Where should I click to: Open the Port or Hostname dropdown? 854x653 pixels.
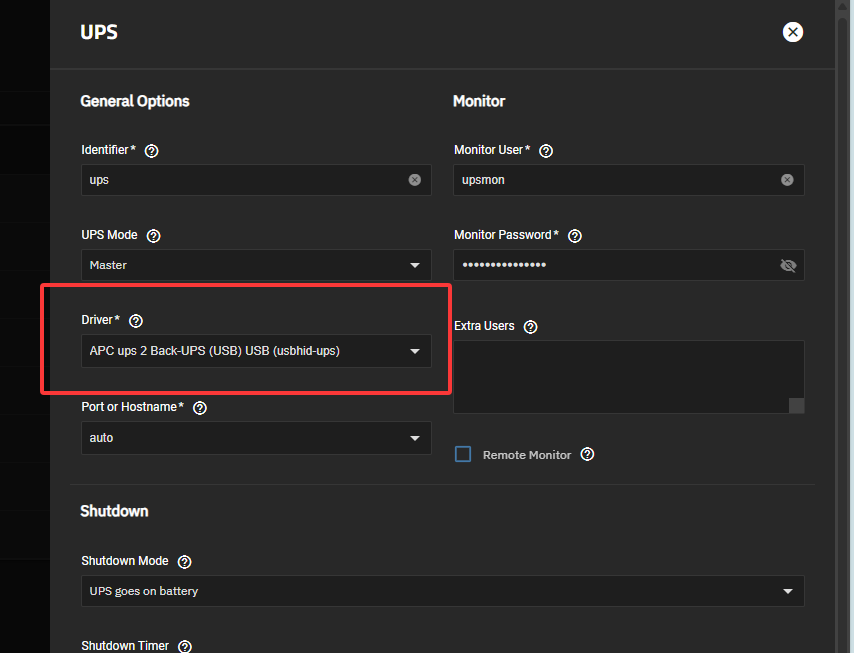[x=255, y=438]
